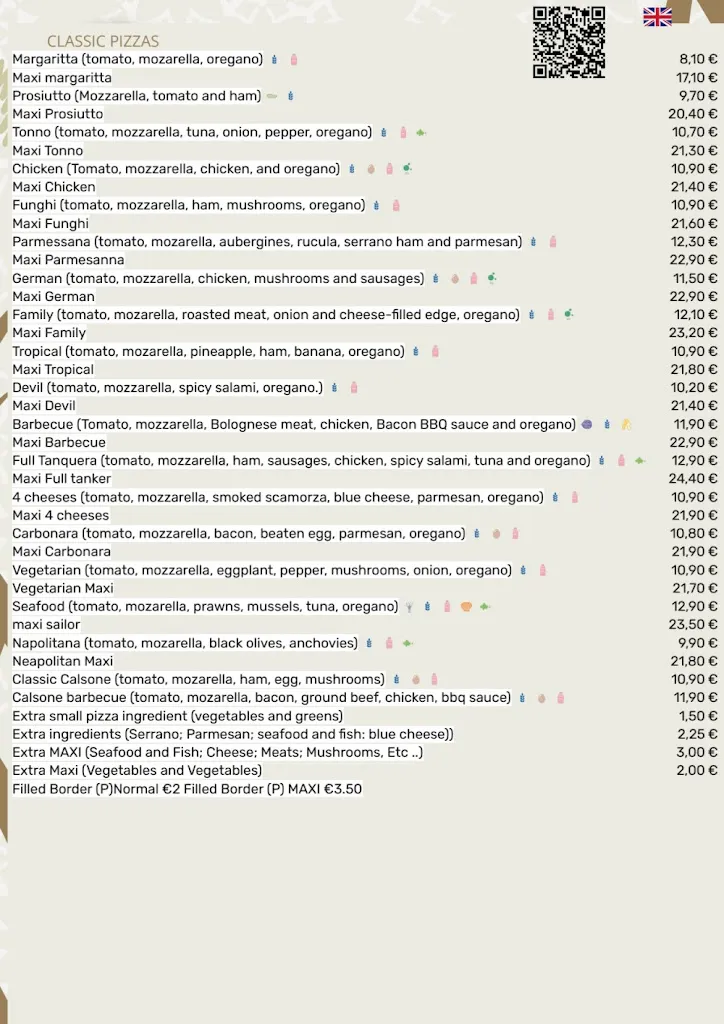Select the UK flag language icon
The width and height of the screenshot is (724, 1024).
click(657, 16)
